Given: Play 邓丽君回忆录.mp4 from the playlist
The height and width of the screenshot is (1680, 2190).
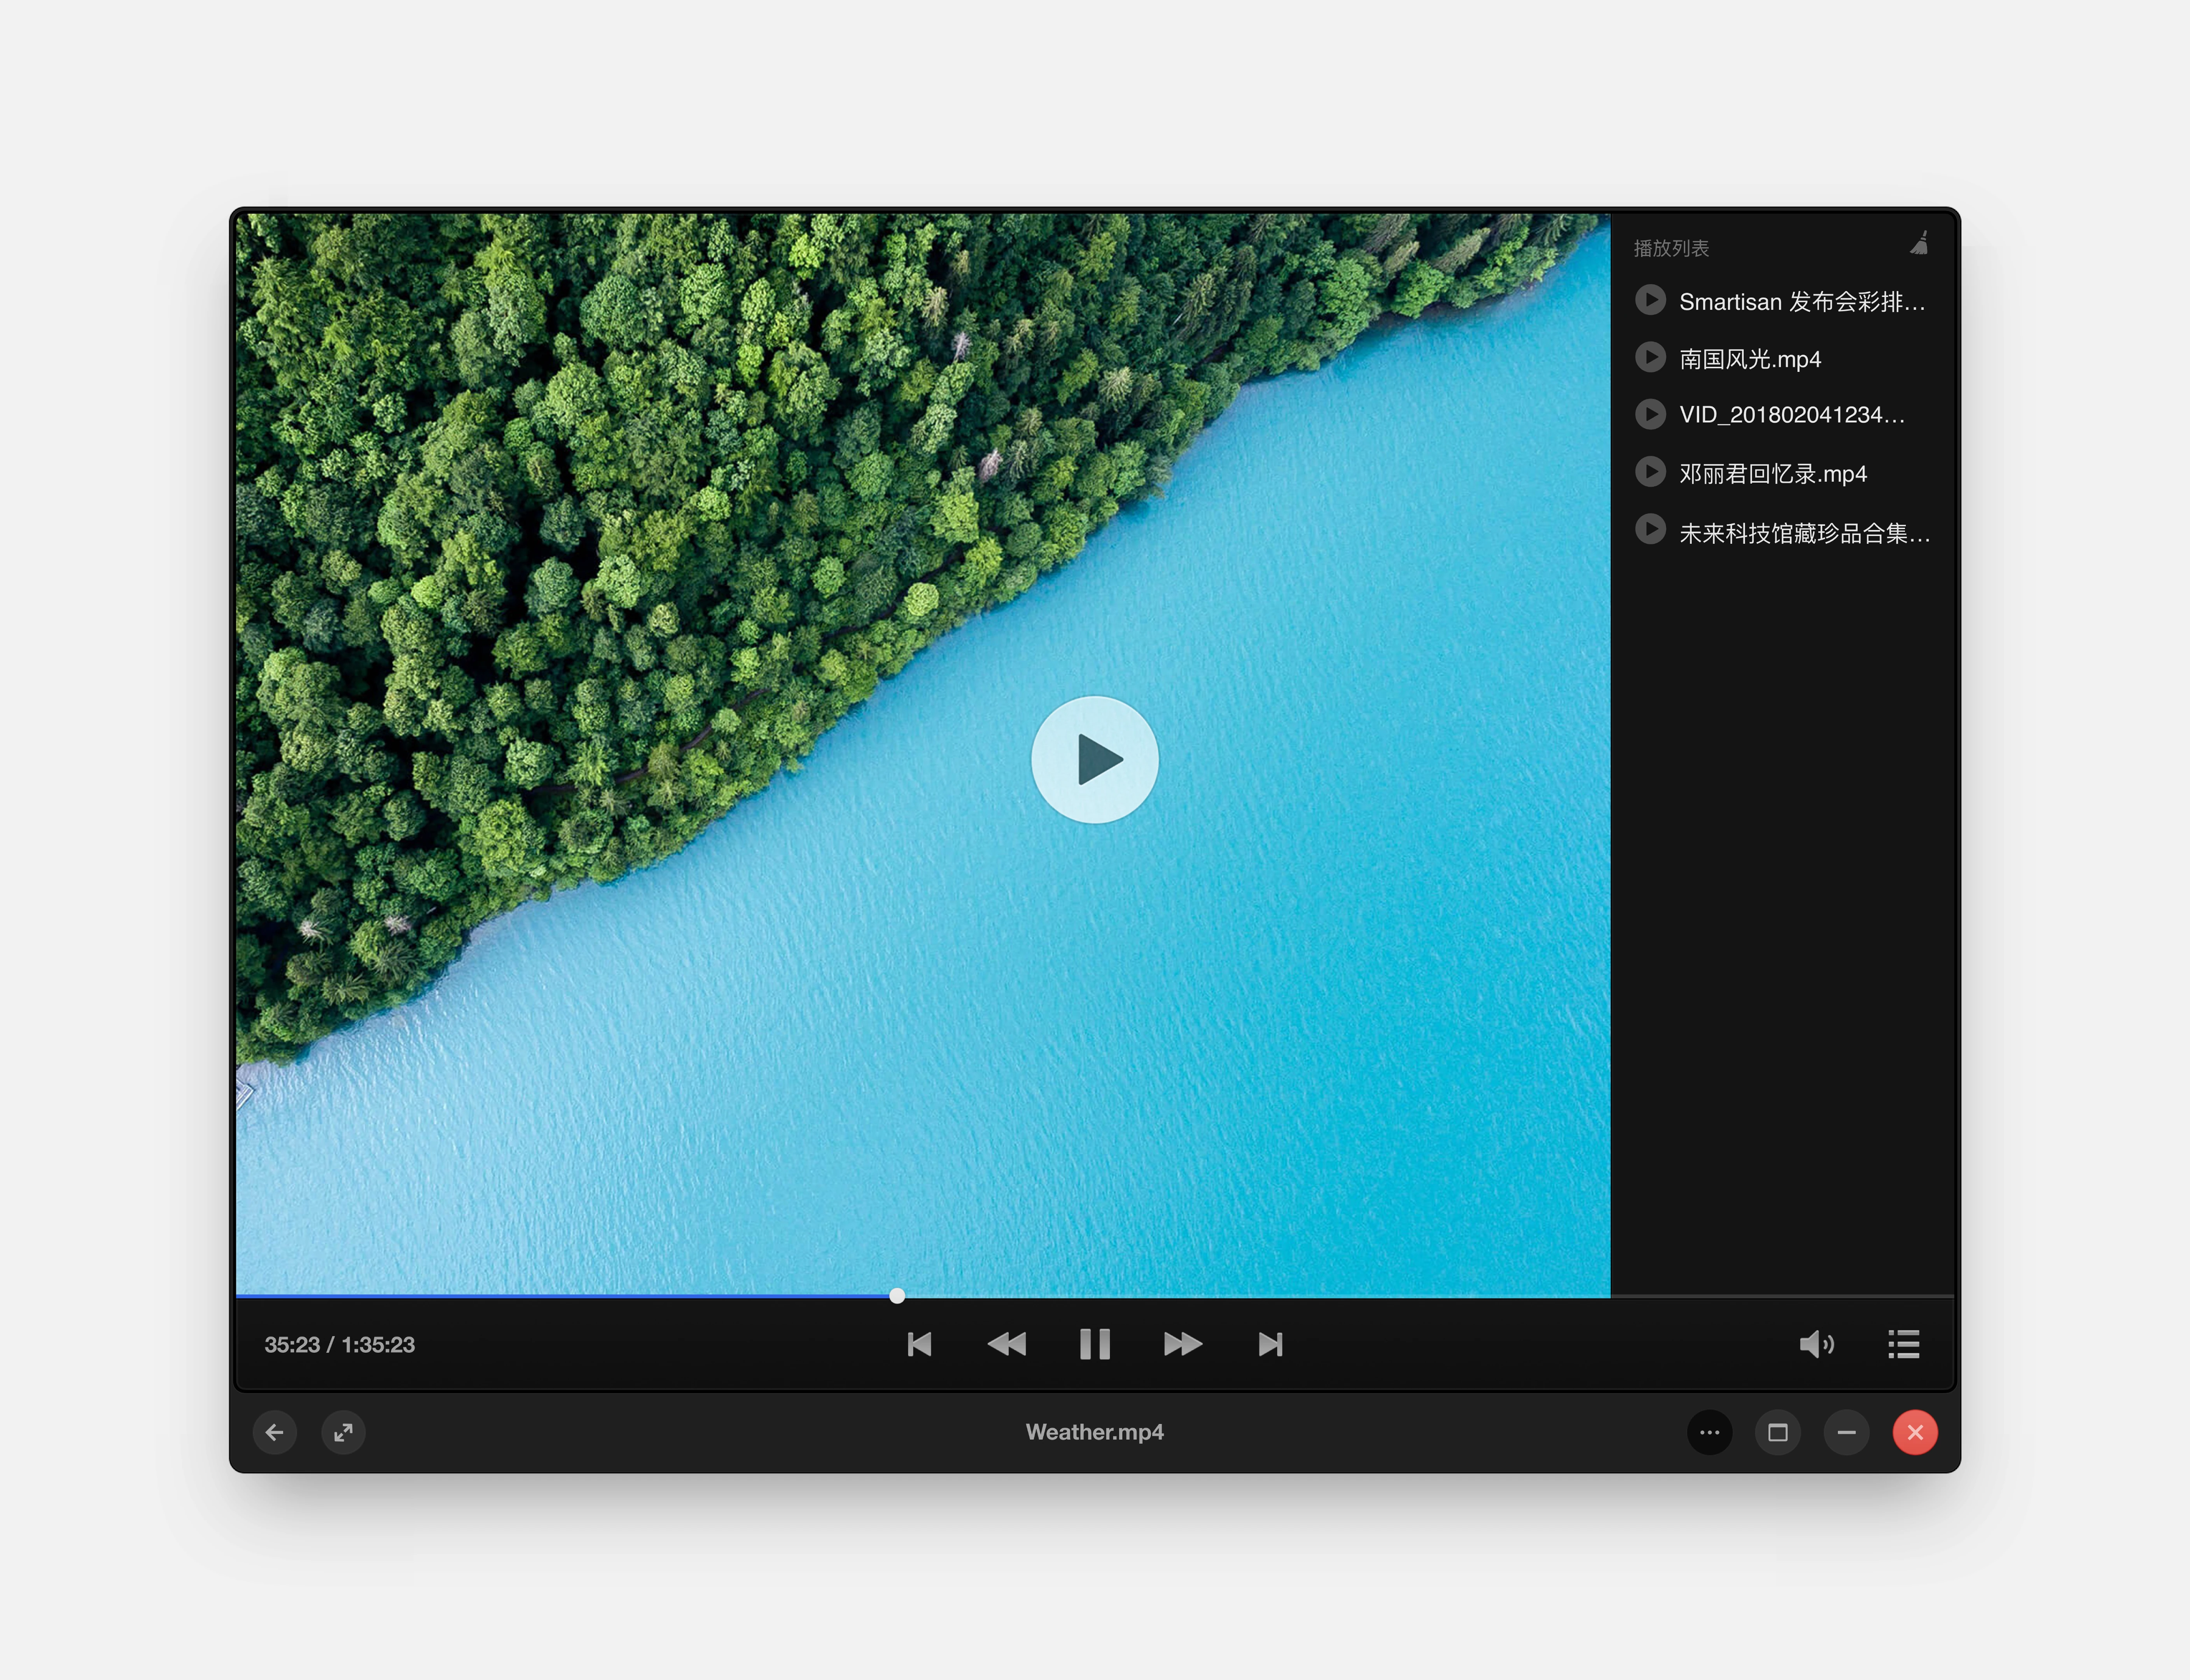Looking at the screenshot, I should [x=1650, y=472].
